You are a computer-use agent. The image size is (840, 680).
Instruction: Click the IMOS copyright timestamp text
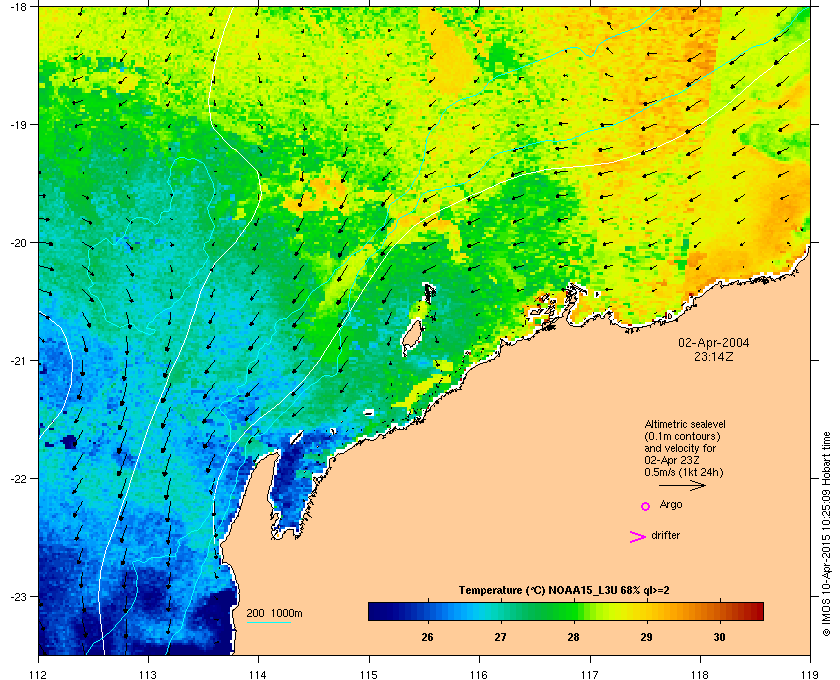(826, 534)
